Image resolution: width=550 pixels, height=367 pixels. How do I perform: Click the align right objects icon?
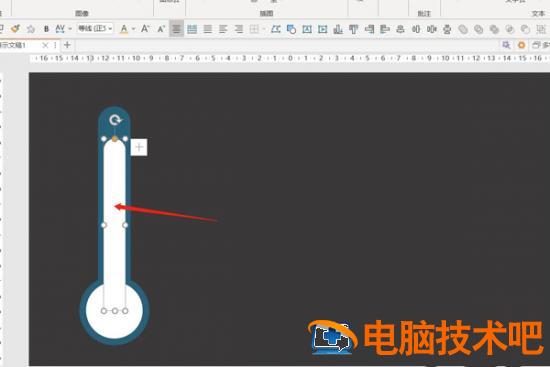369,29
